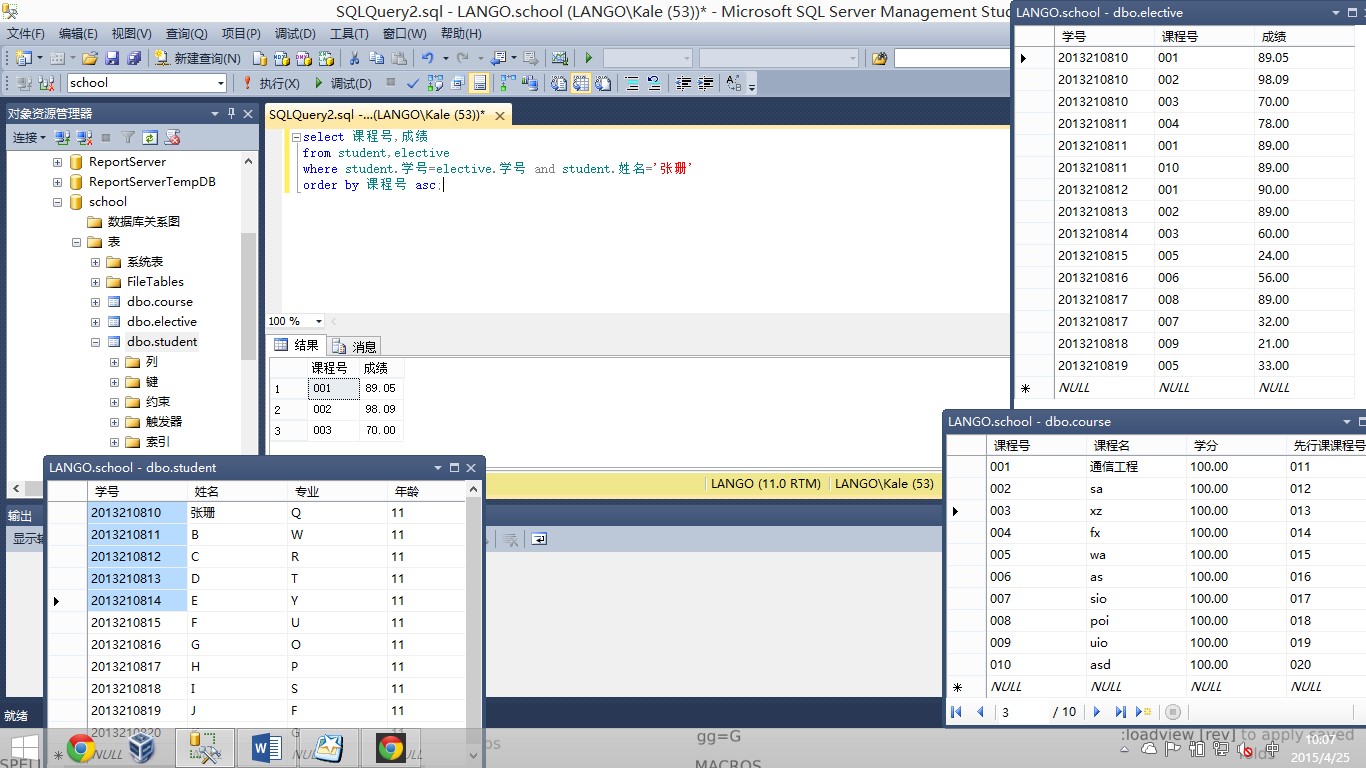1366x768 pixels.
Task: Click the uncomment selected lines icon
Action: click(x=654, y=83)
